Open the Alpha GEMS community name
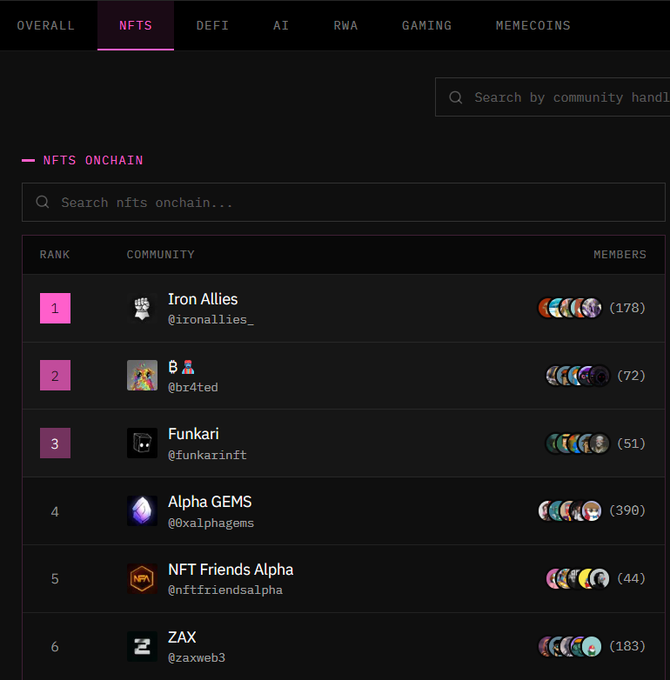 pyautogui.click(x=210, y=502)
